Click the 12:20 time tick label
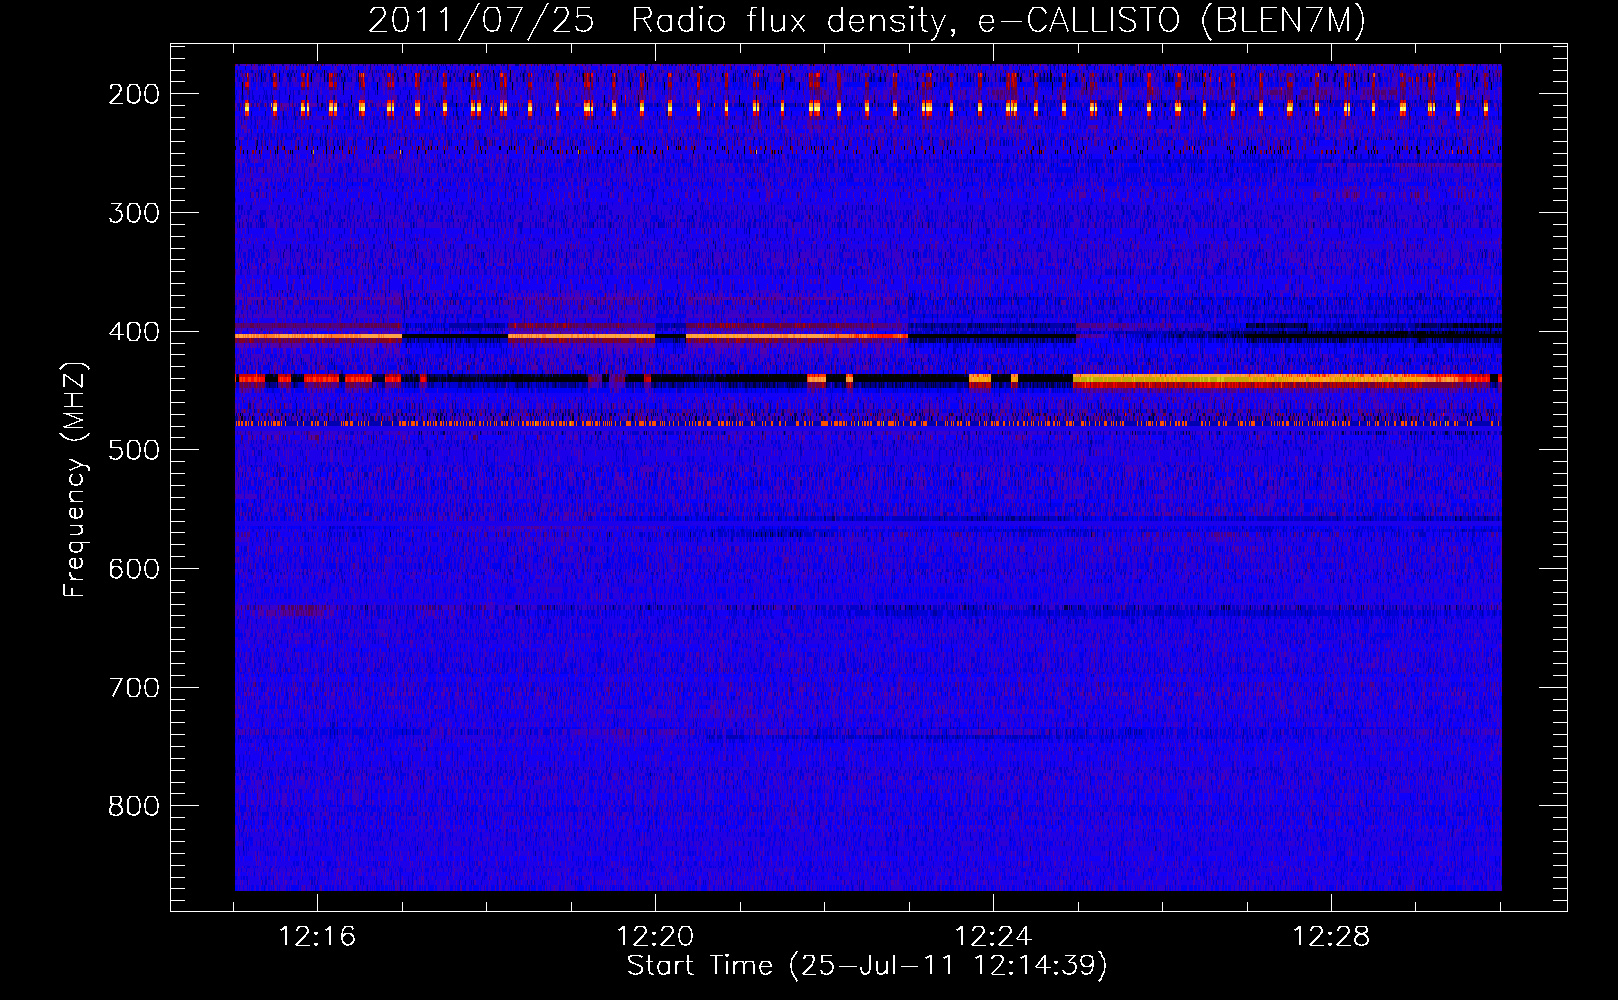The image size is (1618, 1000). coord(655,937)
